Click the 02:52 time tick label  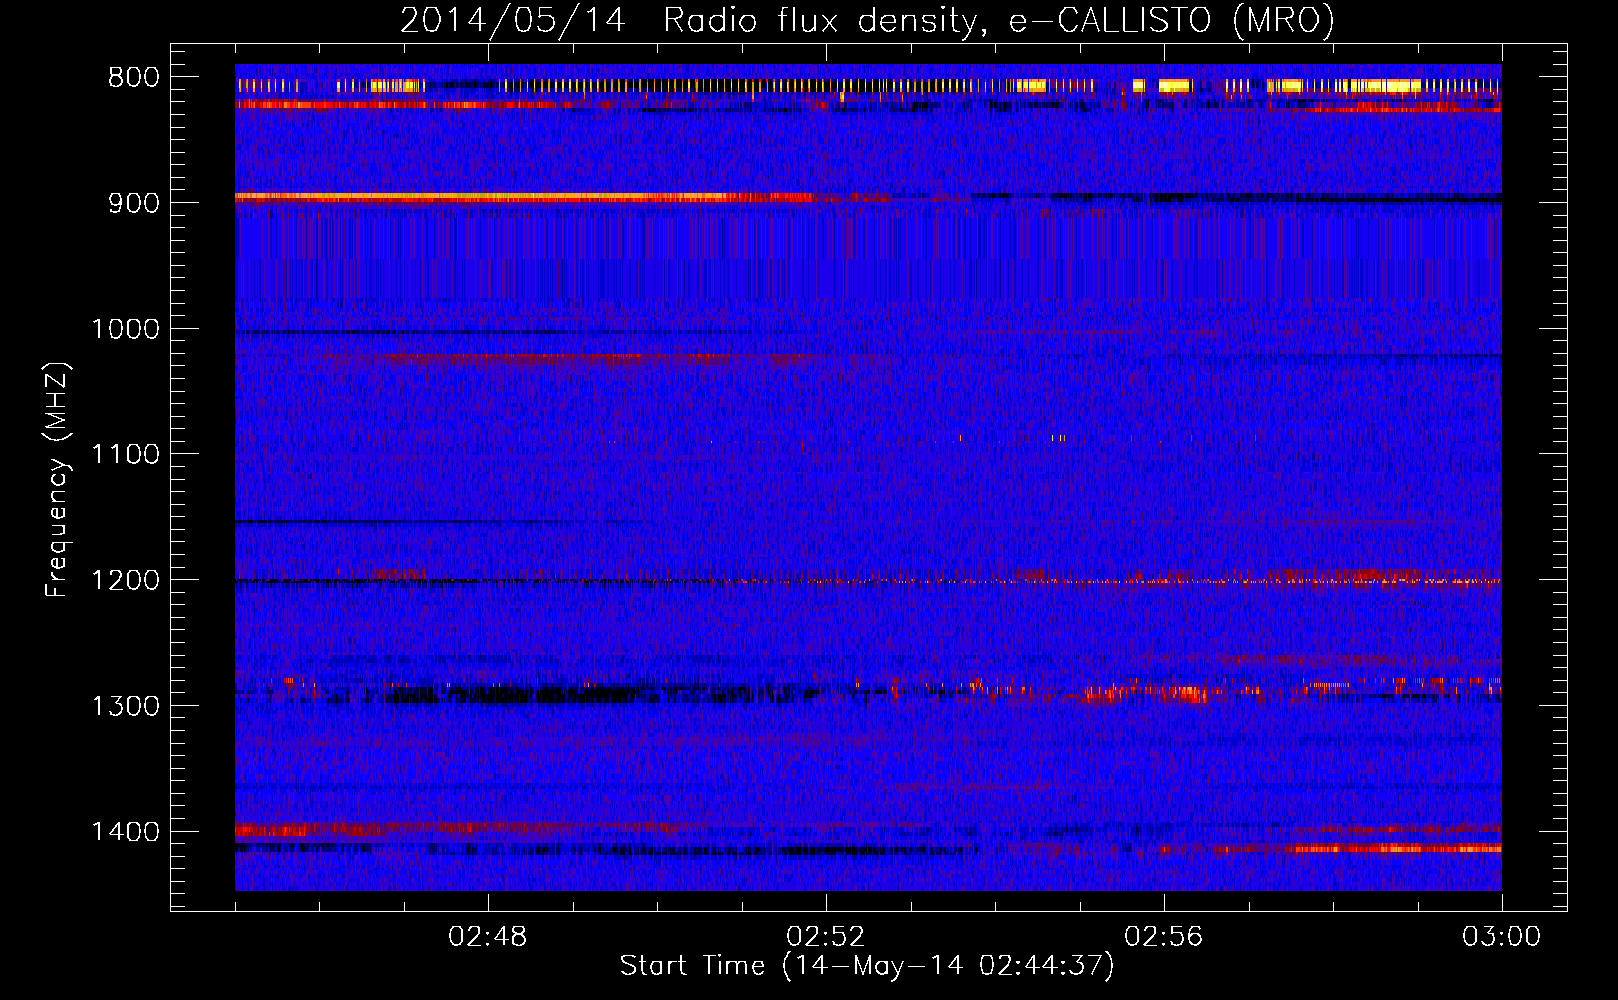pyautogui.click(x=826, y=937)
